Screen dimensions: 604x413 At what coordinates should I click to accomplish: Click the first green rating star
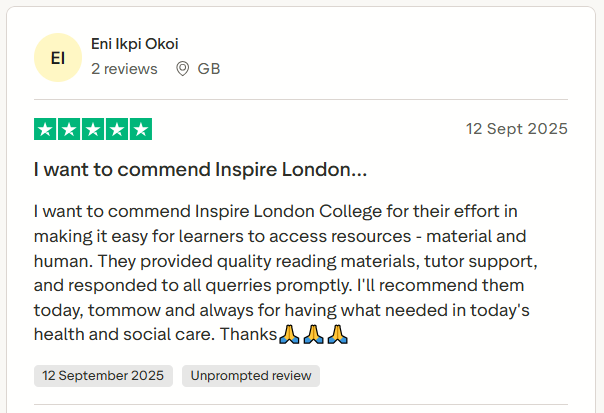pos(45,129)
